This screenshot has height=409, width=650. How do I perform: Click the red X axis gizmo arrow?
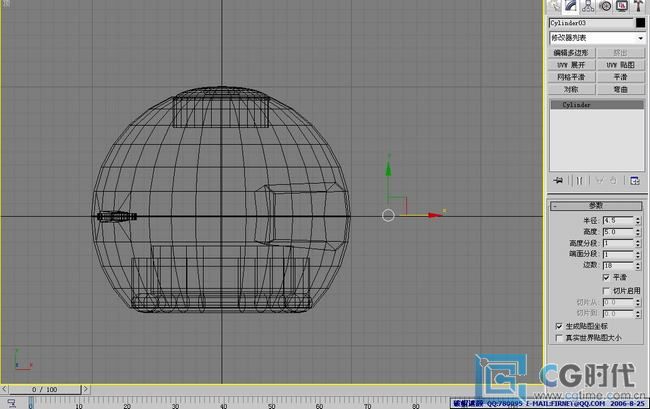435,215
